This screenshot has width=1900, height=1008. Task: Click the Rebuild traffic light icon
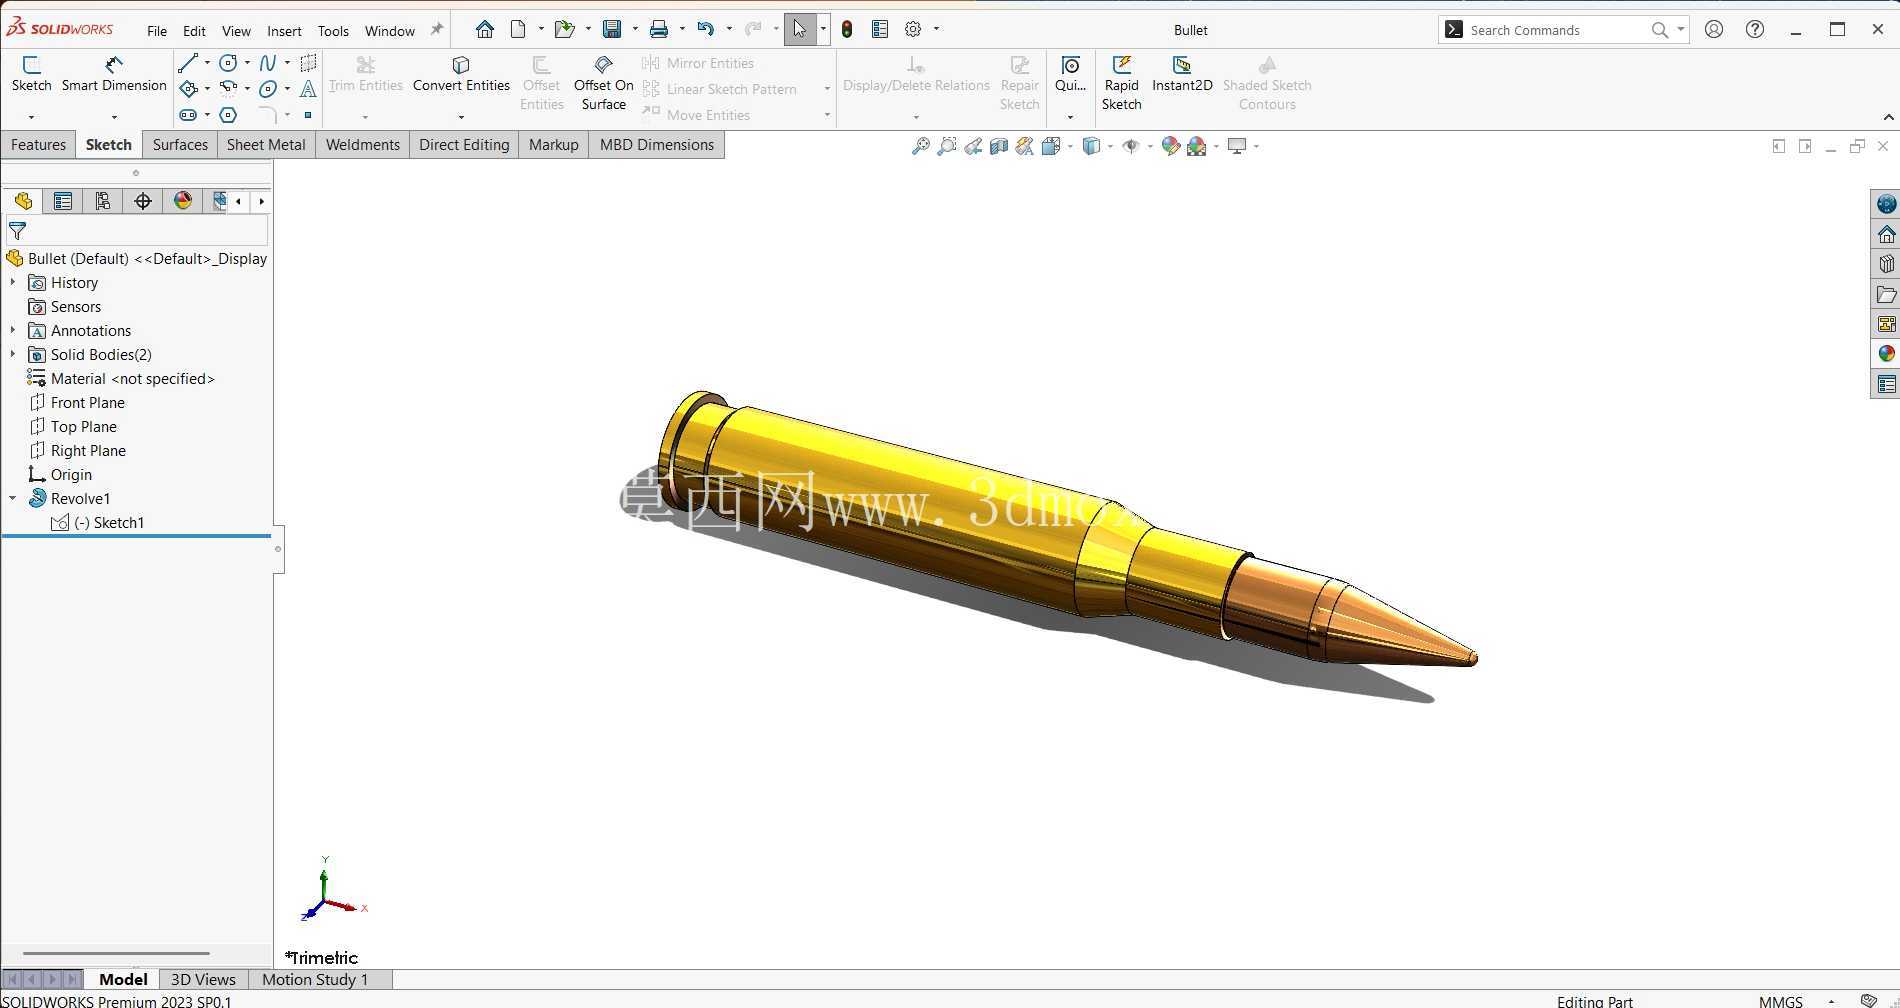point(847,30)
